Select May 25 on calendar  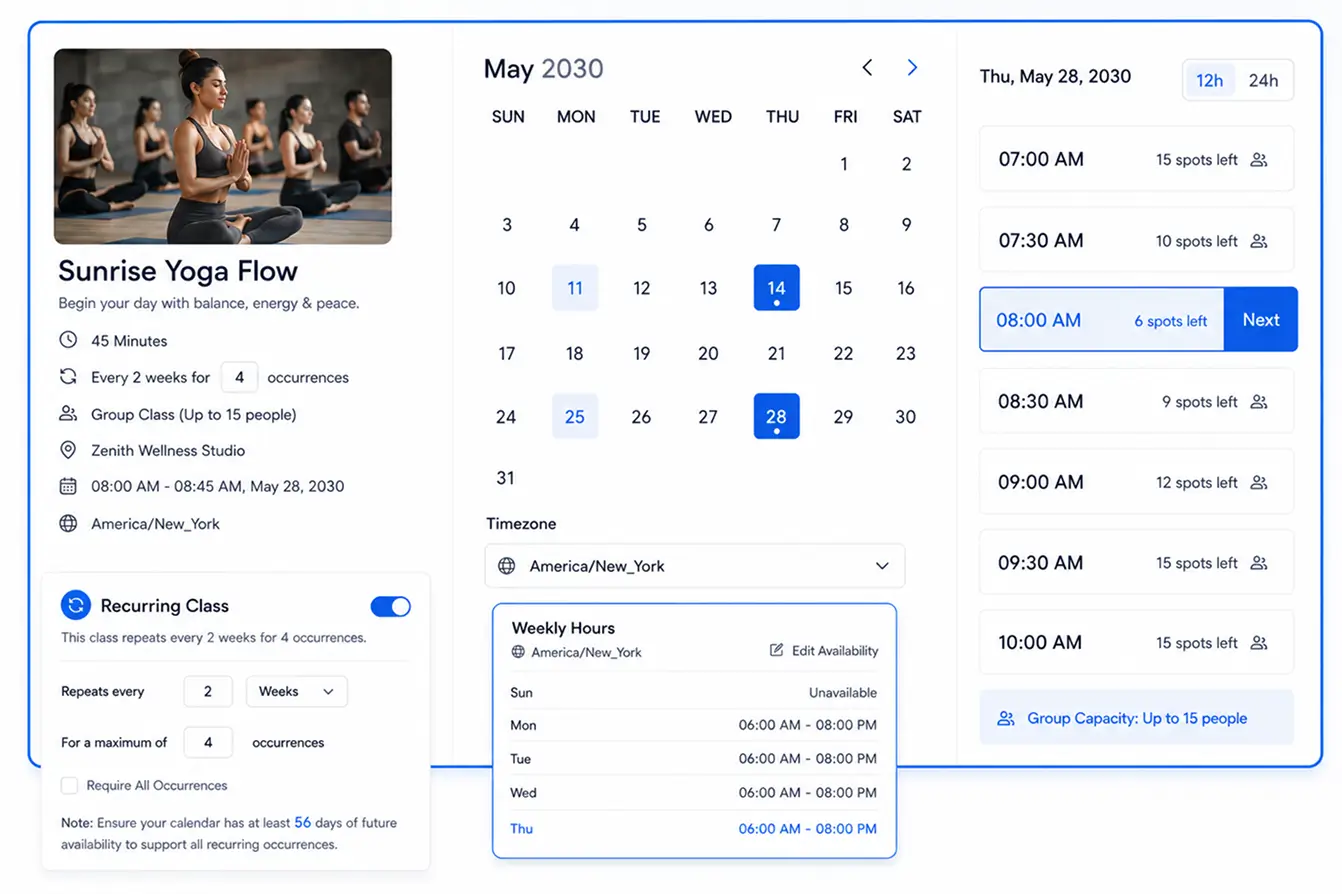click(x=575, y=417)
